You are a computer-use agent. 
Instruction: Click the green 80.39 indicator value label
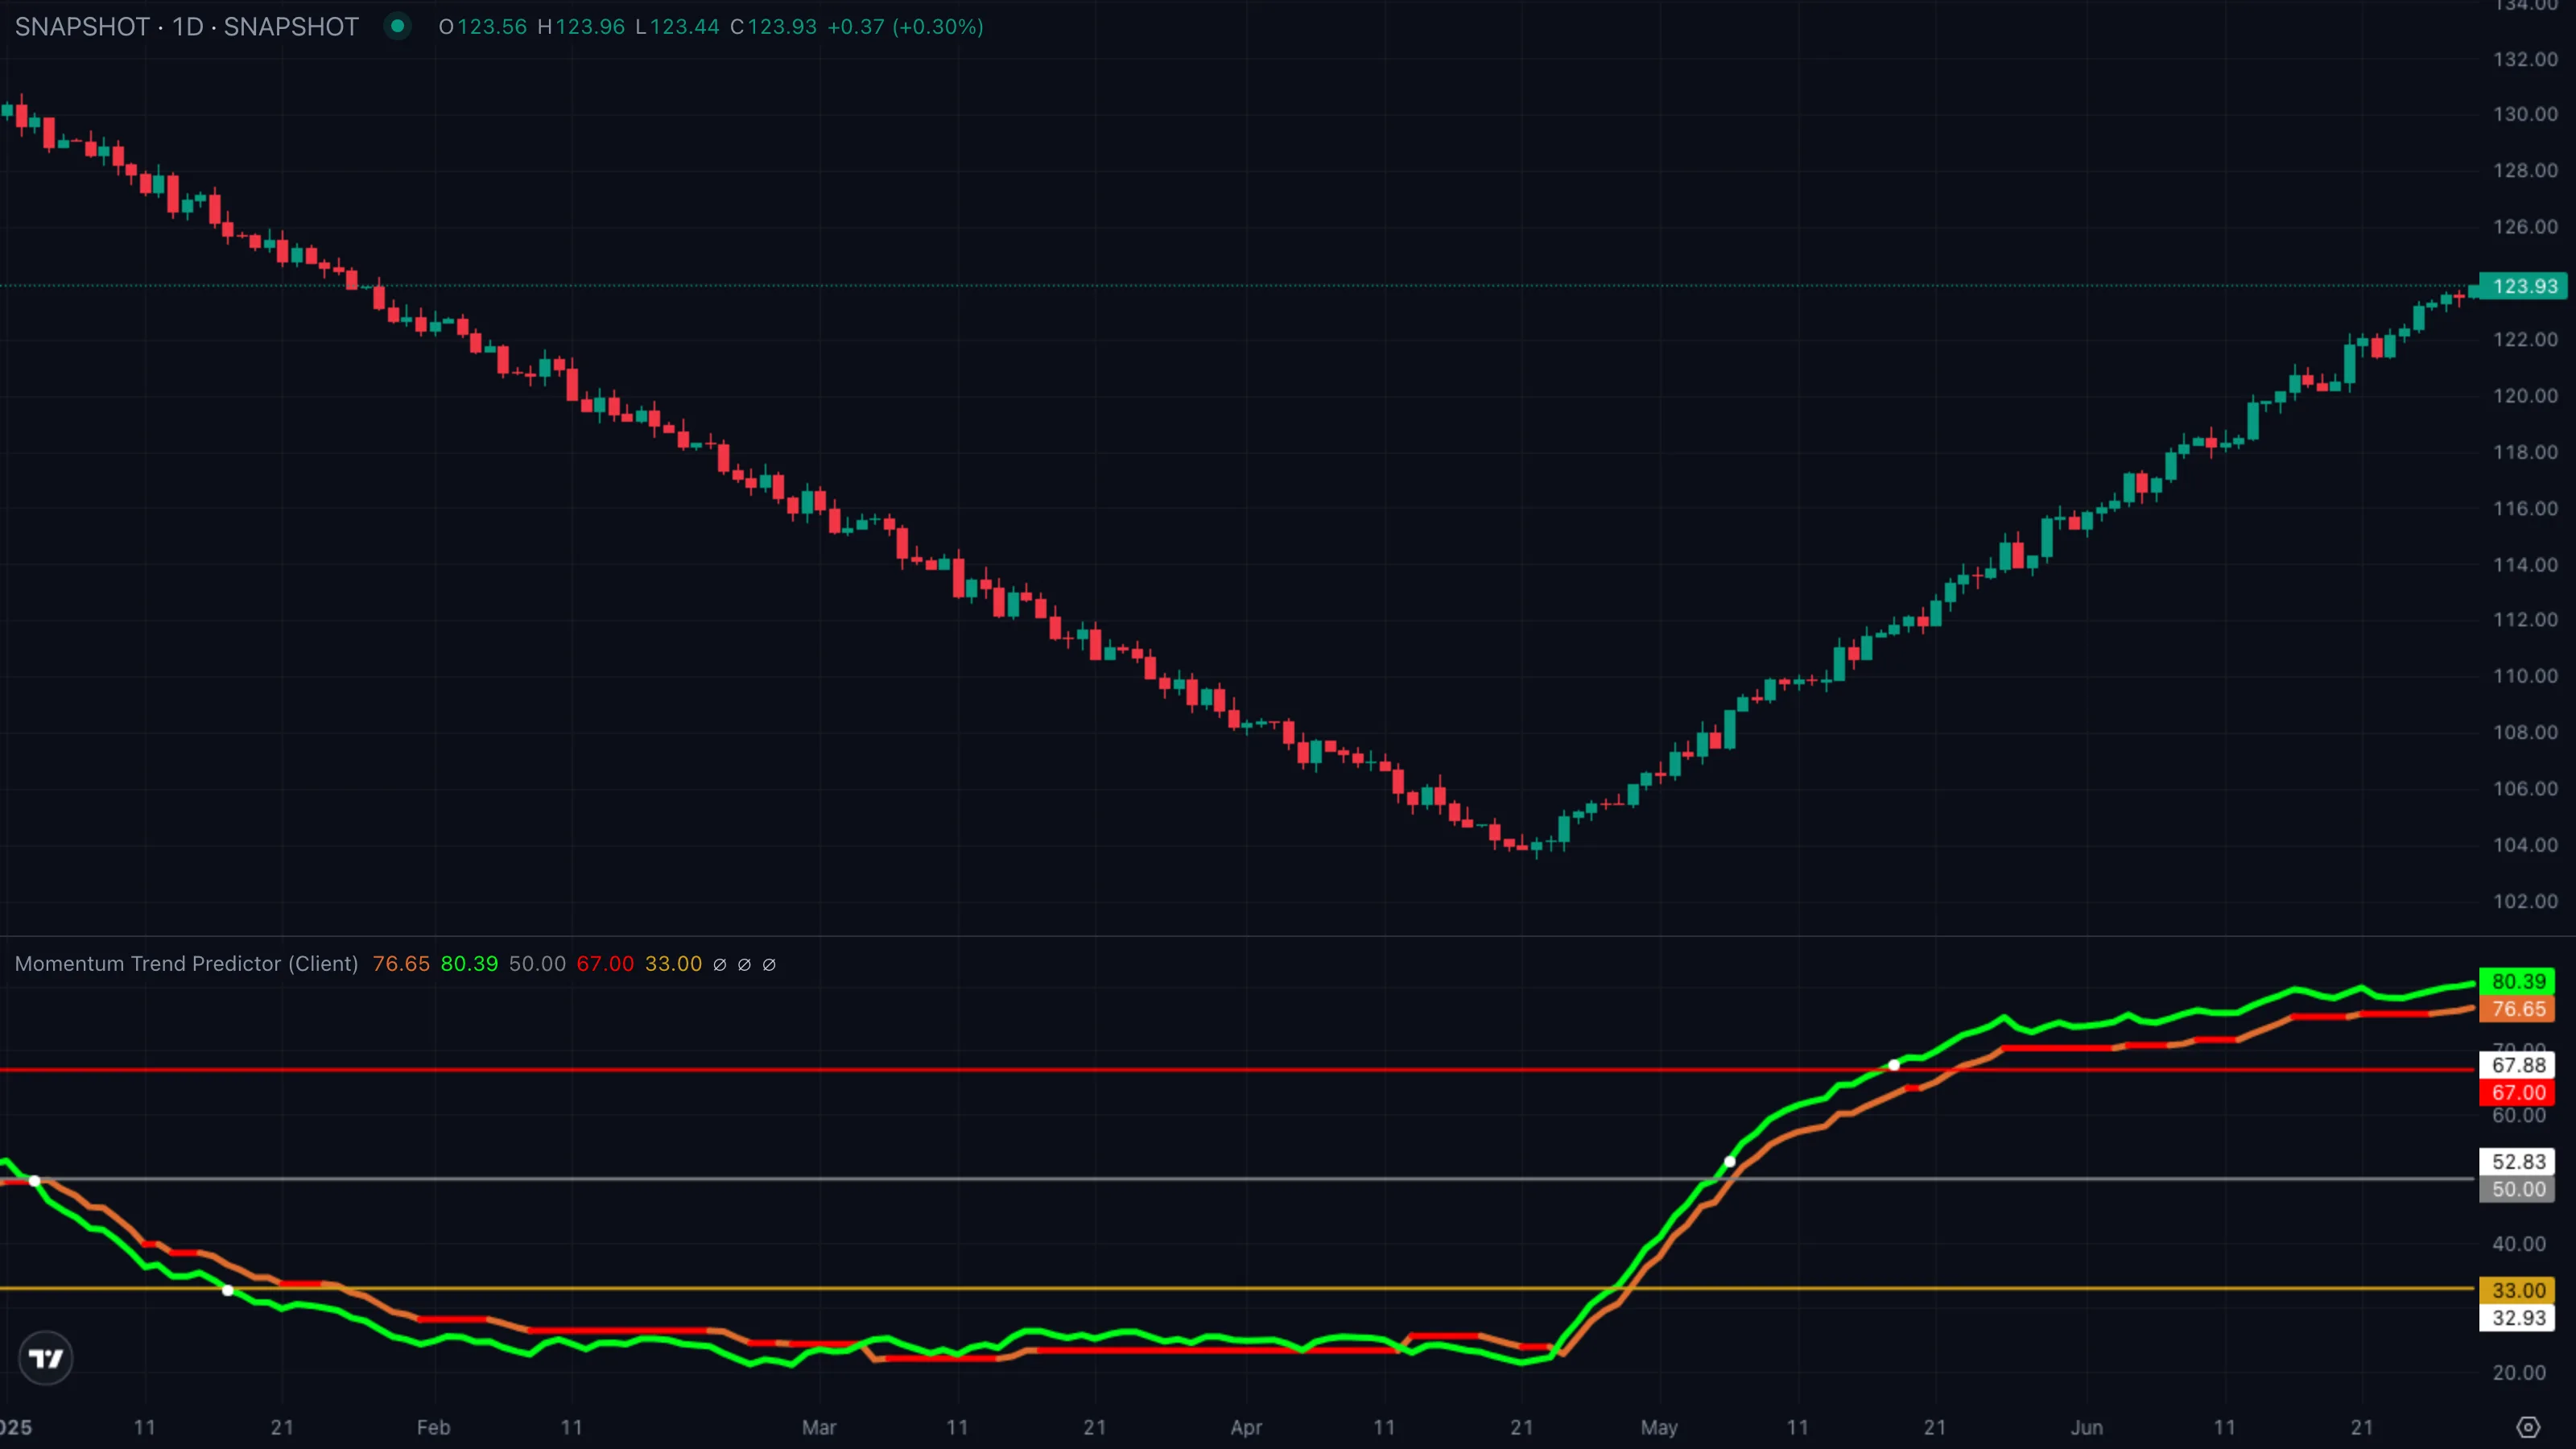click(x=2517, y=981)
